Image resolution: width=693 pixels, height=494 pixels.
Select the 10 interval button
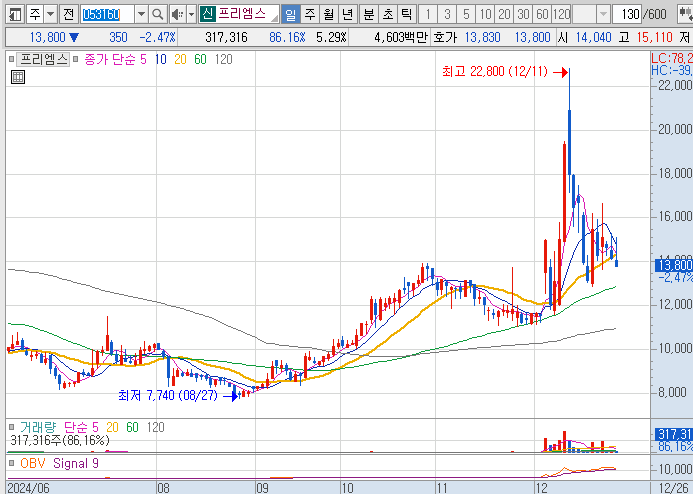click(485, 15)
